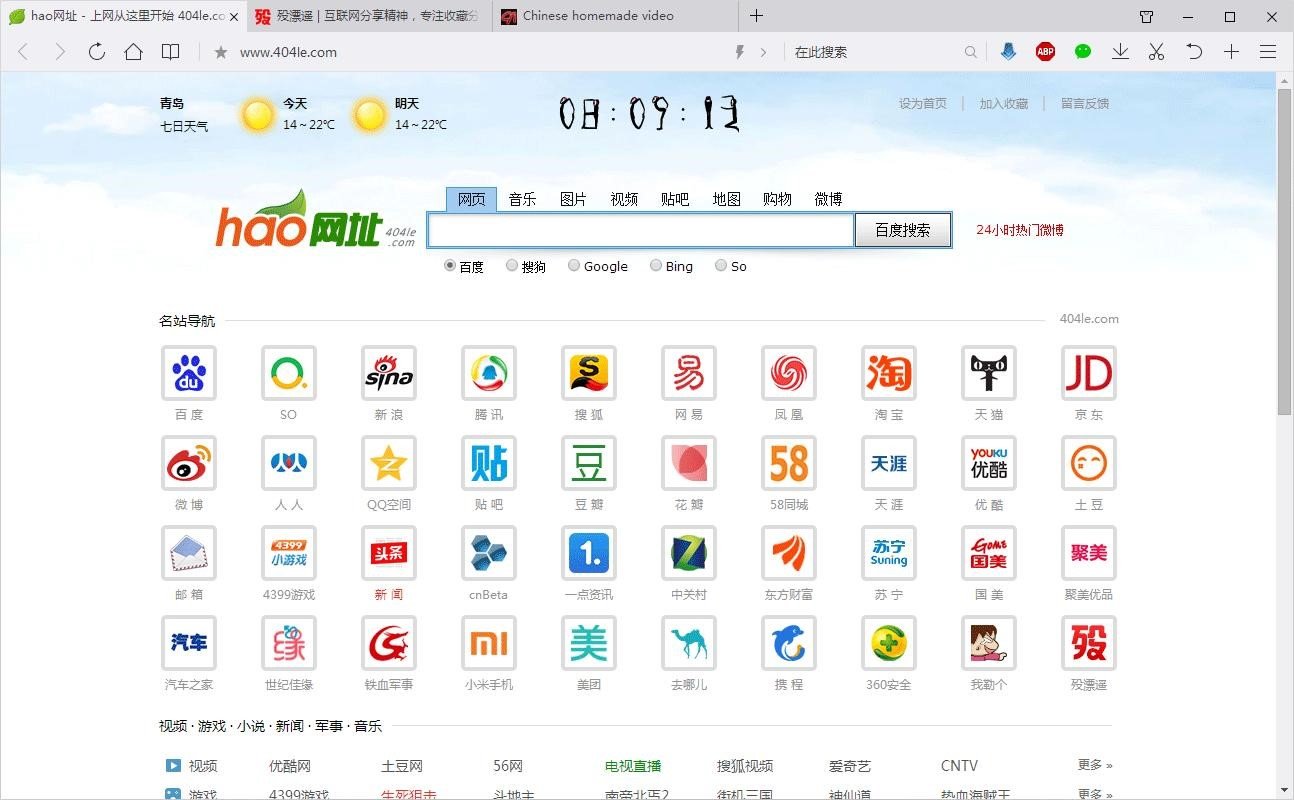Select the 搜狗 search engine radio button
1294x800 pixels.
(511, 265)
